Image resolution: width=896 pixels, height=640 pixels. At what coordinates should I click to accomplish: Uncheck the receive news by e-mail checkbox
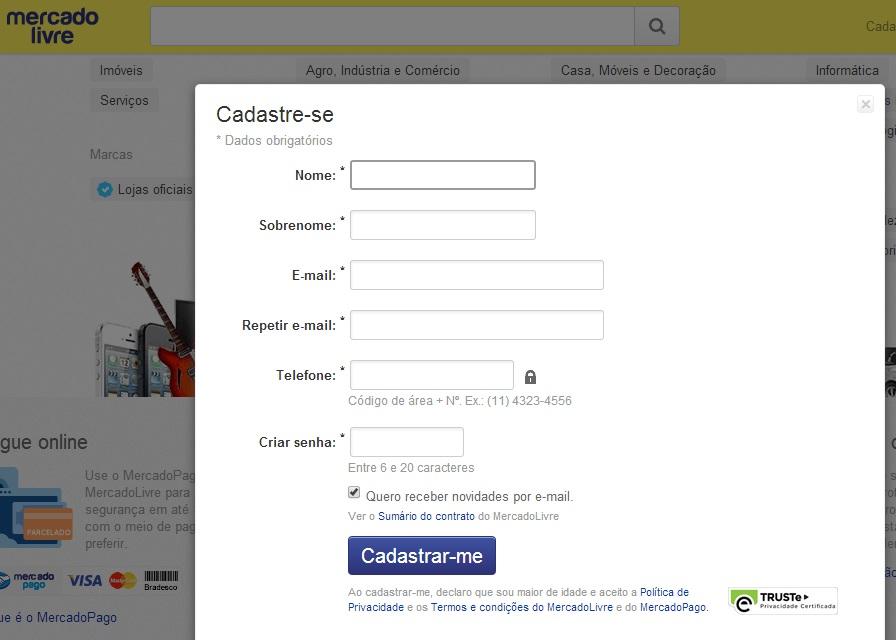[x=354, y=492]
